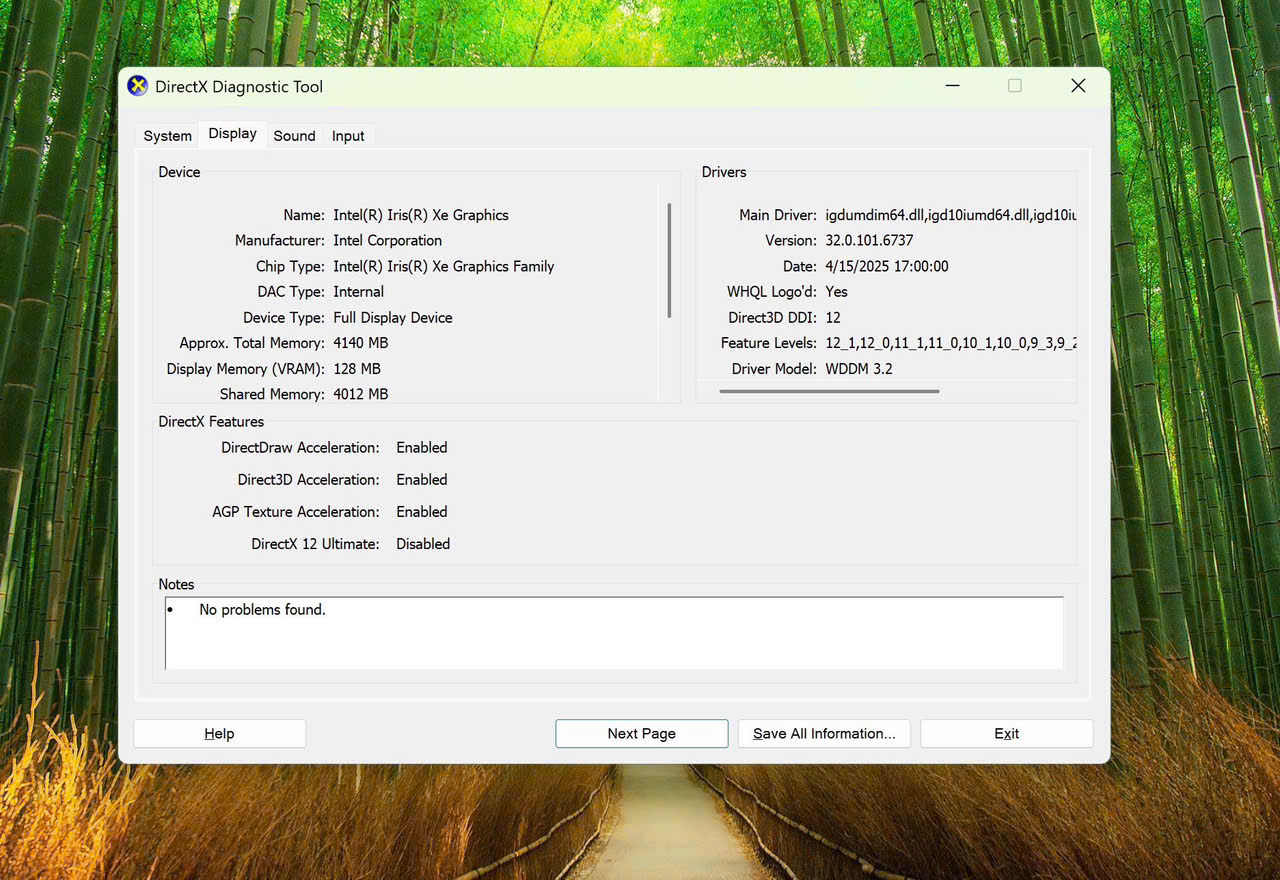This screenshot has width=1280, height=880.
Task: Click Save All Information button
Action: [824, 733]
